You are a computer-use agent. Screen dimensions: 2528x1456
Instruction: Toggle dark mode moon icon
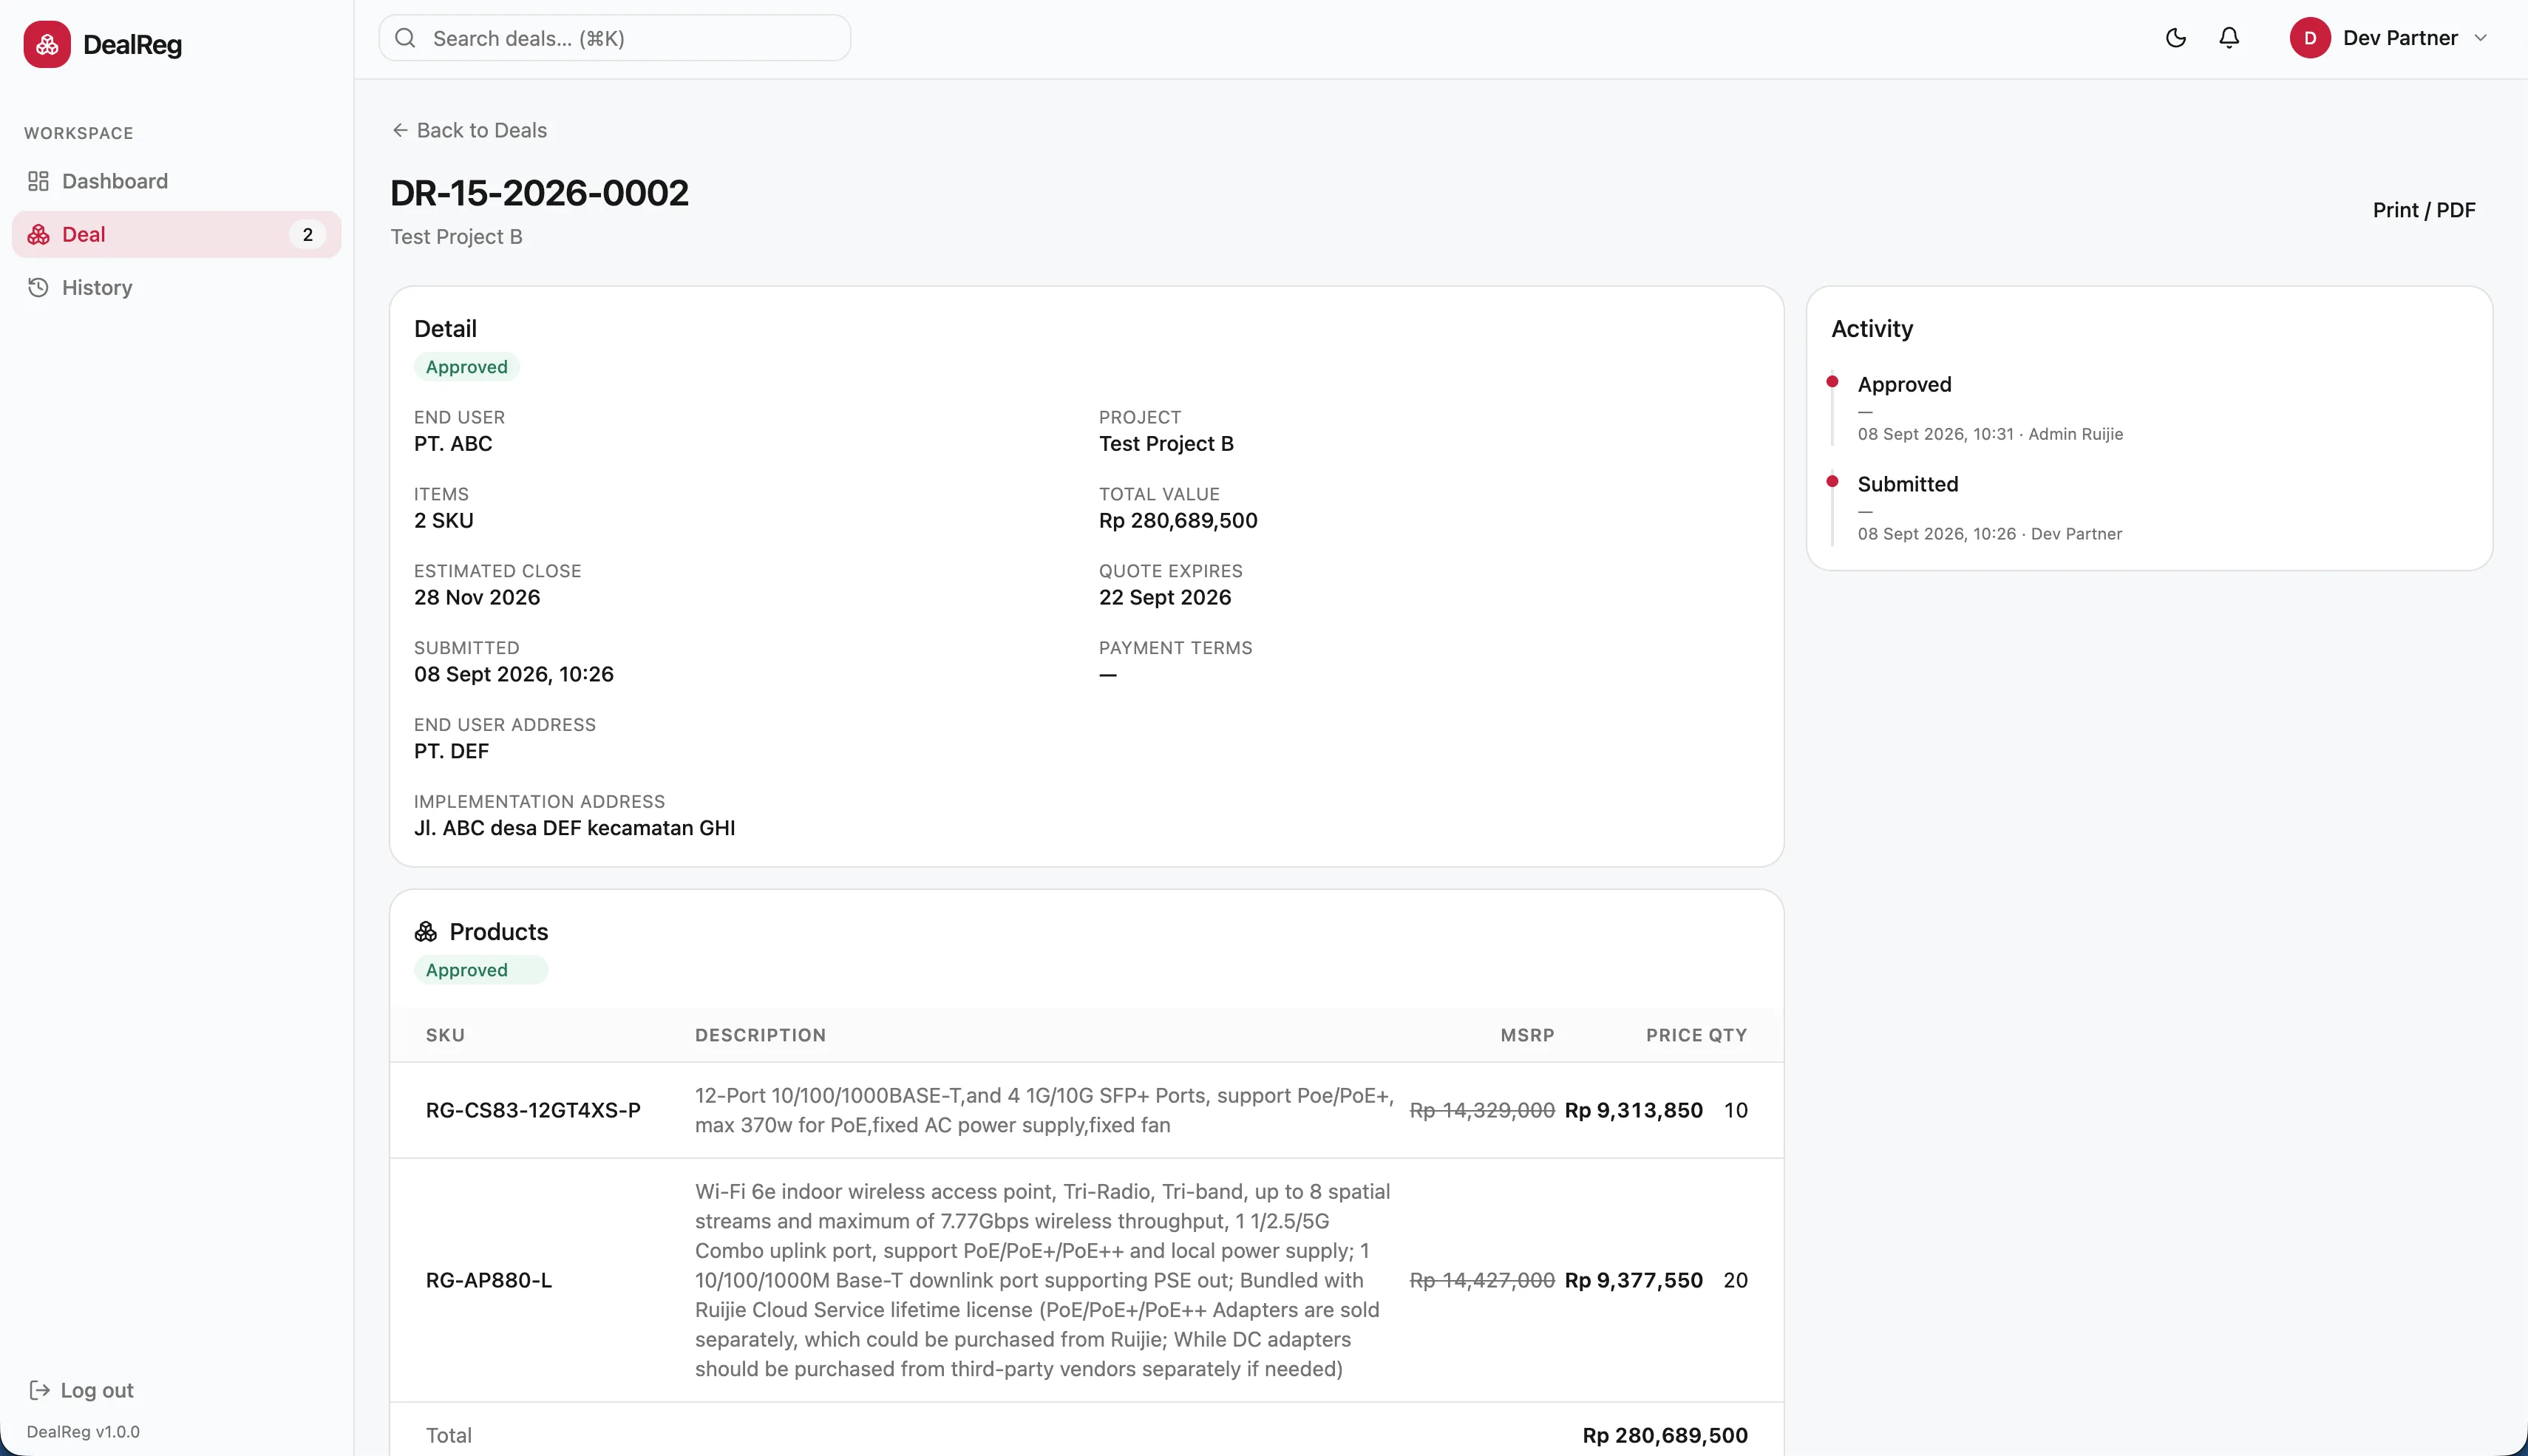coord(2176,38)
